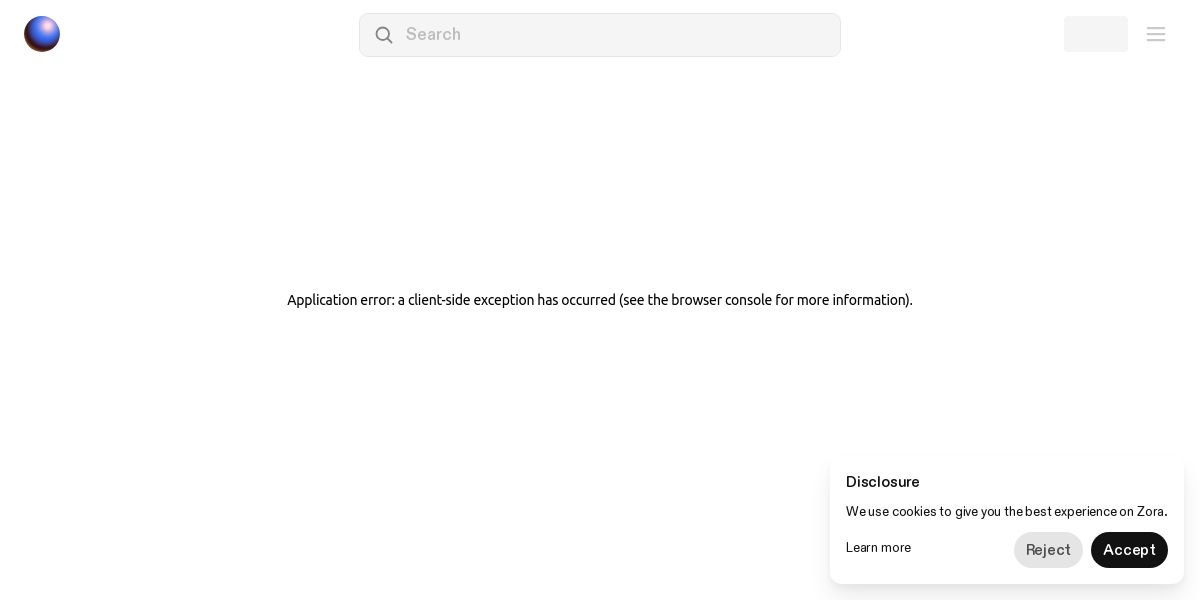1200x600 pixels.
Task: Accept cookies in the Disclosure banner
Action: pos(1129,550)
